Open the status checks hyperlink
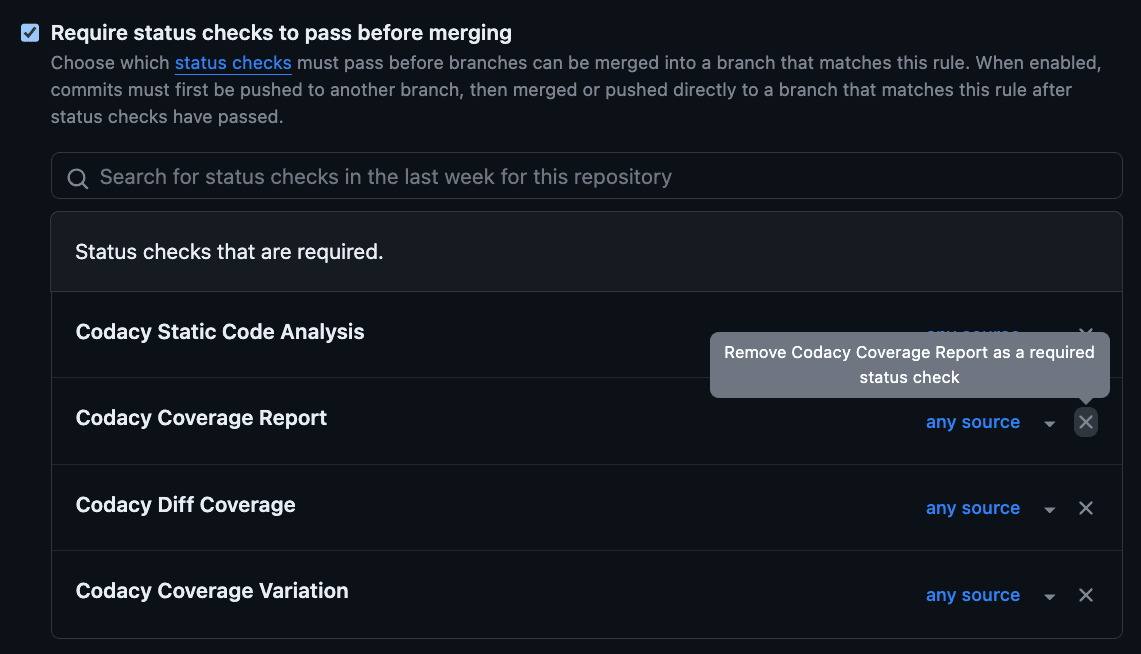Screen dimensions: 1141x654 point(233,62)
